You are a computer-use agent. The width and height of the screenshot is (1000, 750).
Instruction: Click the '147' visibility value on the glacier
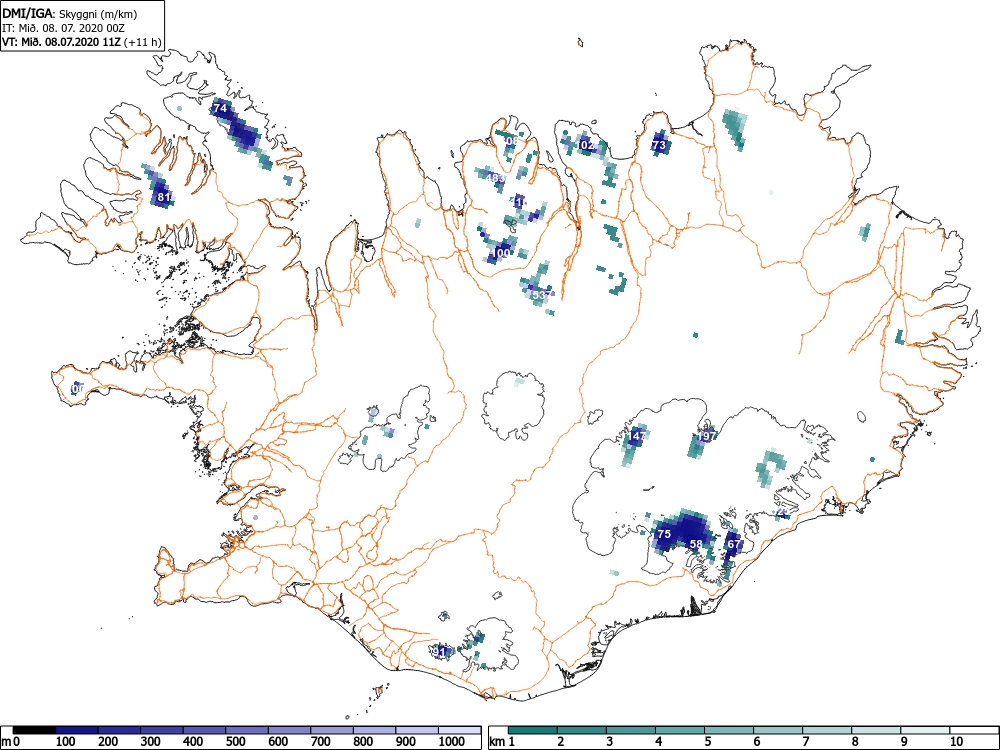tap(636, 436)
